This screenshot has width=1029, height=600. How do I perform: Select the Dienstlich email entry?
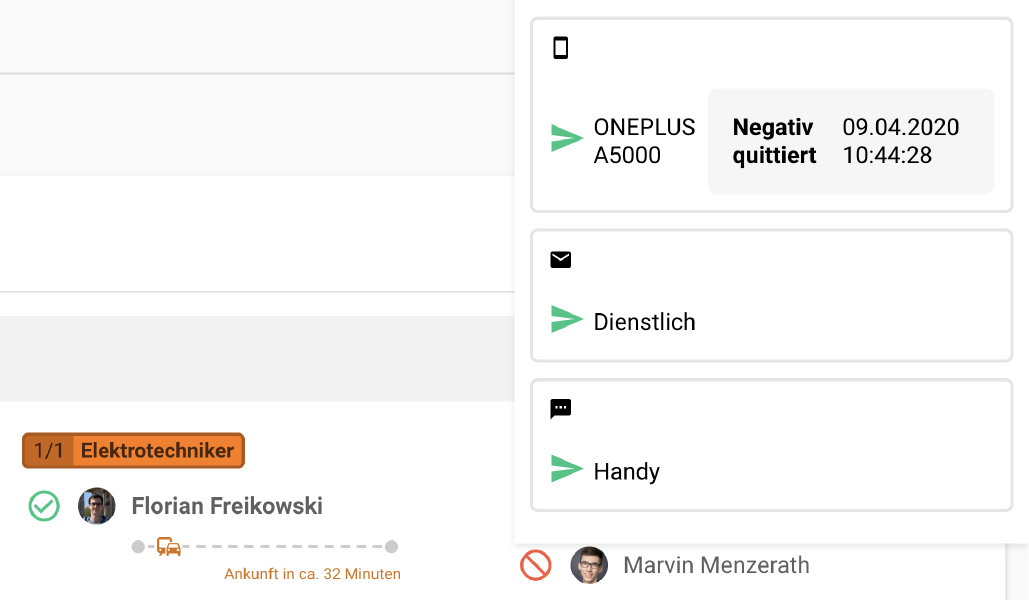pyautogui.click(x=644, y=322)
